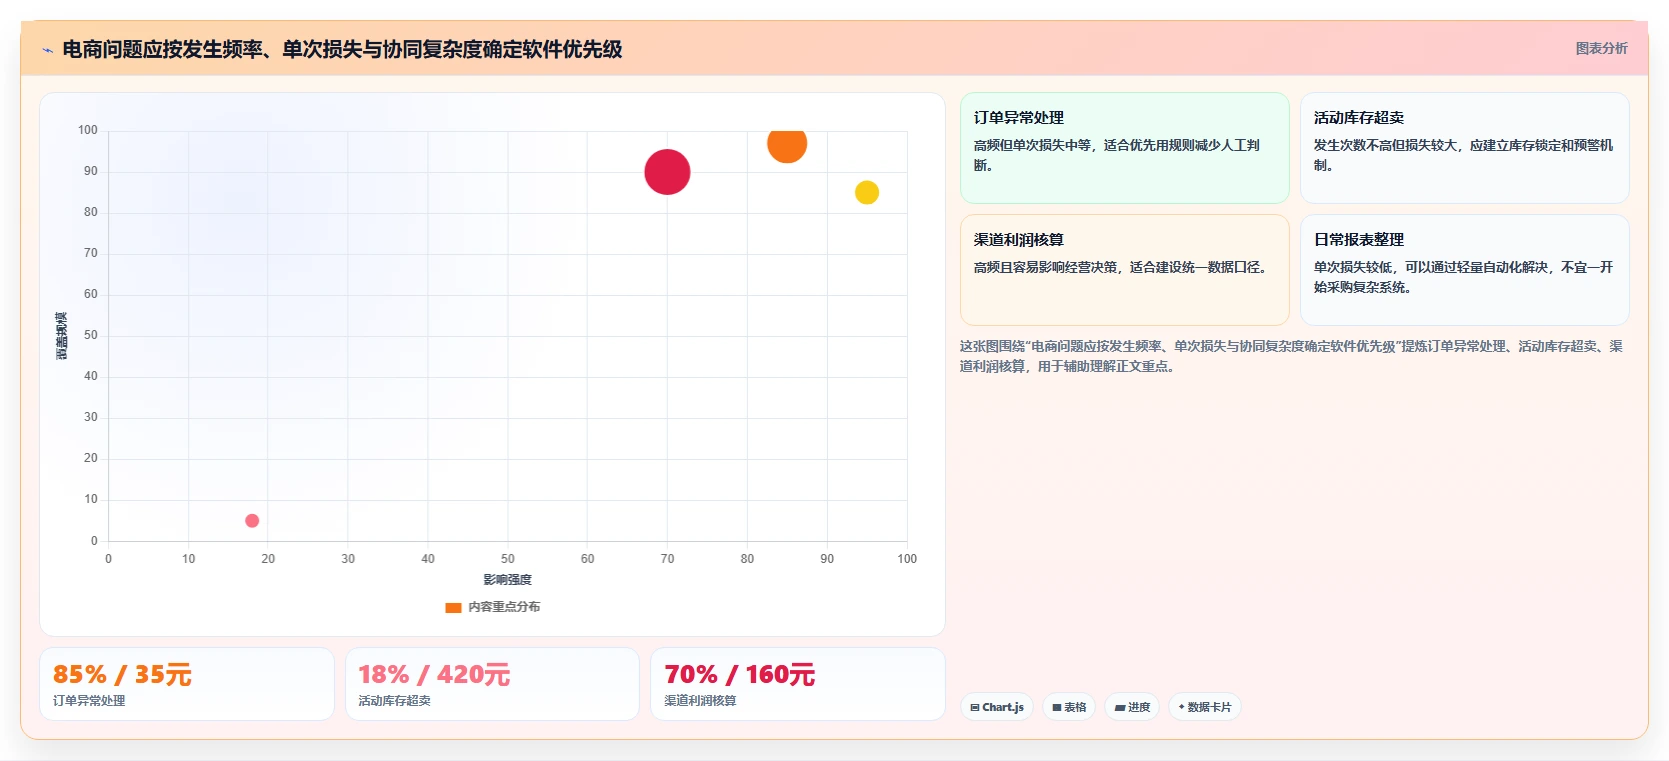1669x761 pixels.
Task: Click the 70% / 160元 stat card
Action: tap(798, 684)
